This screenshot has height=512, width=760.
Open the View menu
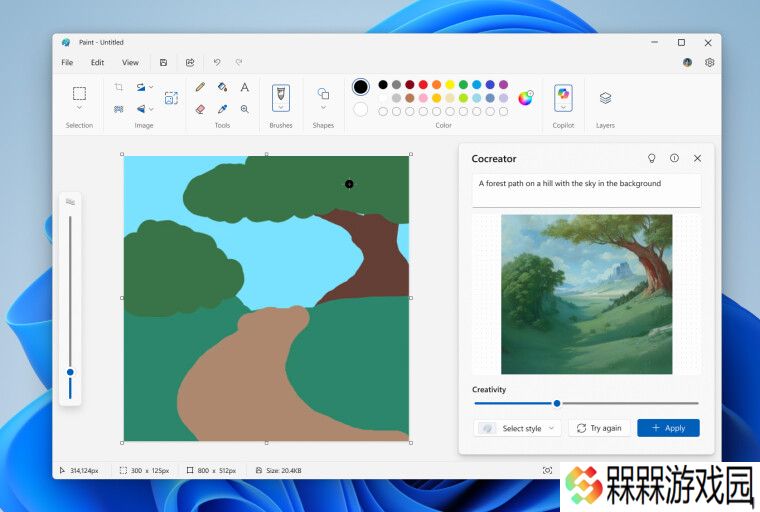click(x=130, y=63)
